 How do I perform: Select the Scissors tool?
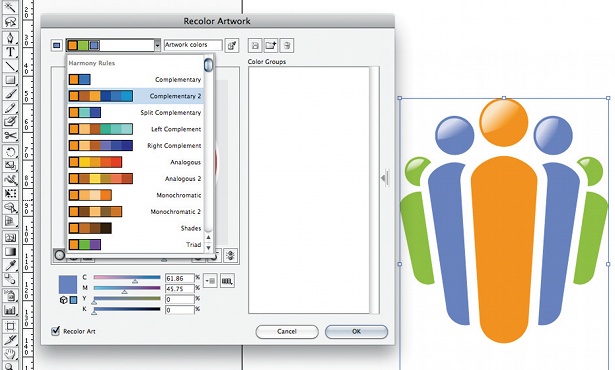click(10, 136)
